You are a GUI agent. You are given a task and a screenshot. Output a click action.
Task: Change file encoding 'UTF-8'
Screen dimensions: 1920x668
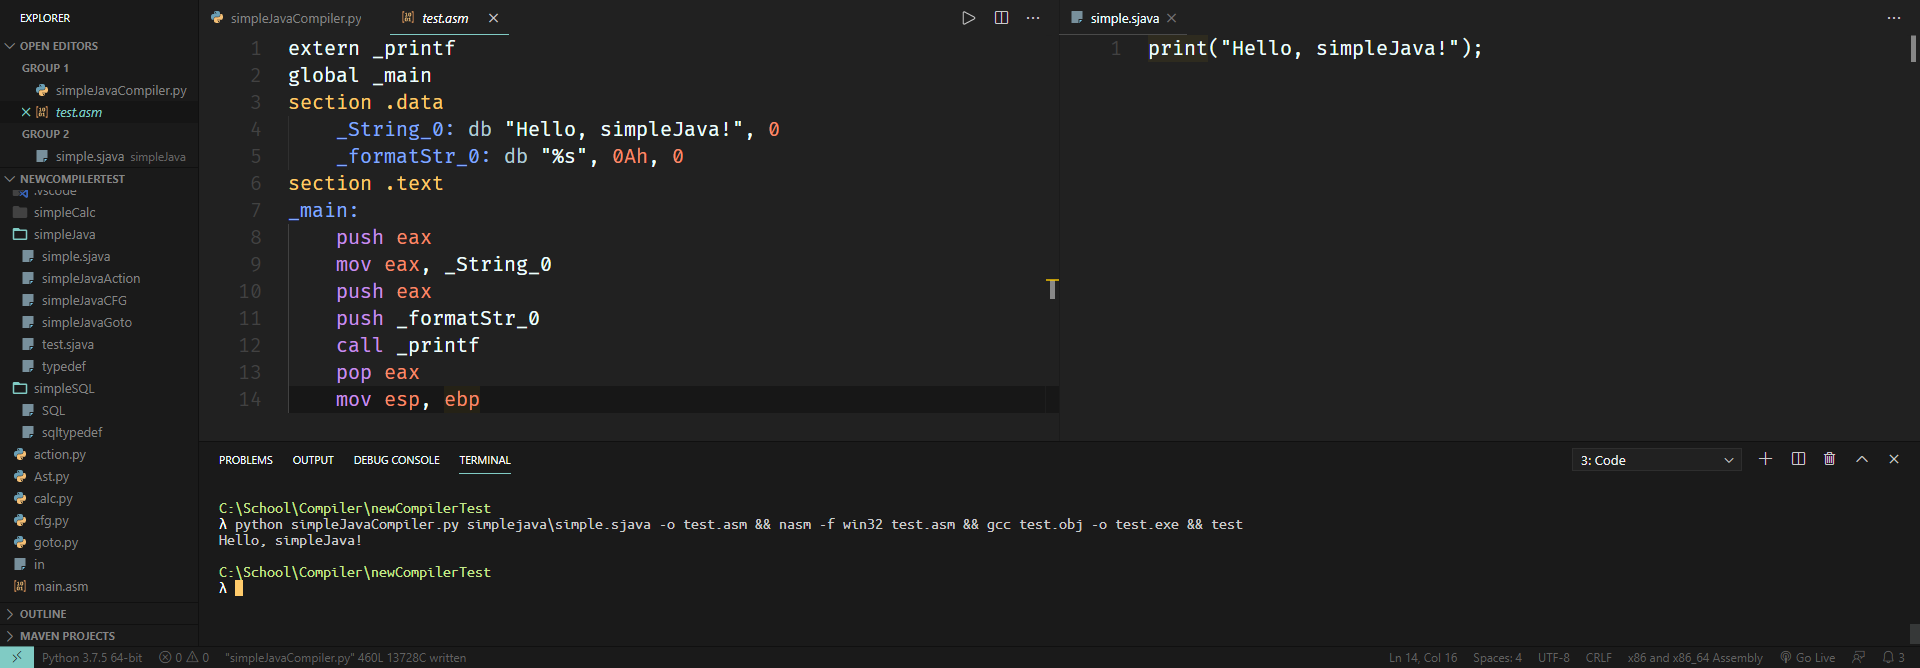(1553, 657)
